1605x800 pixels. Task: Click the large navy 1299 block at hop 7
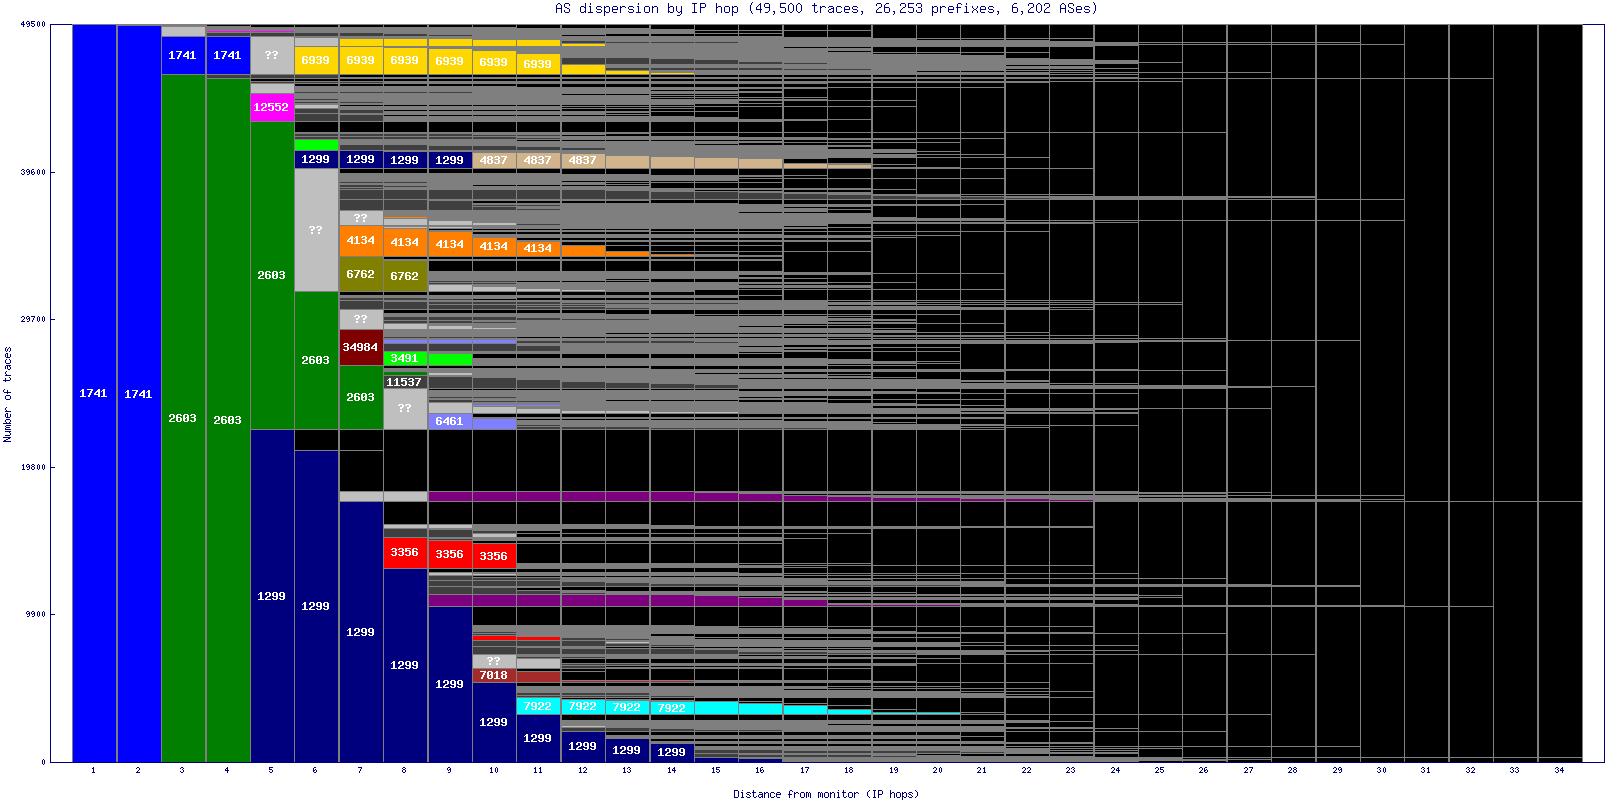pos(360,632)
